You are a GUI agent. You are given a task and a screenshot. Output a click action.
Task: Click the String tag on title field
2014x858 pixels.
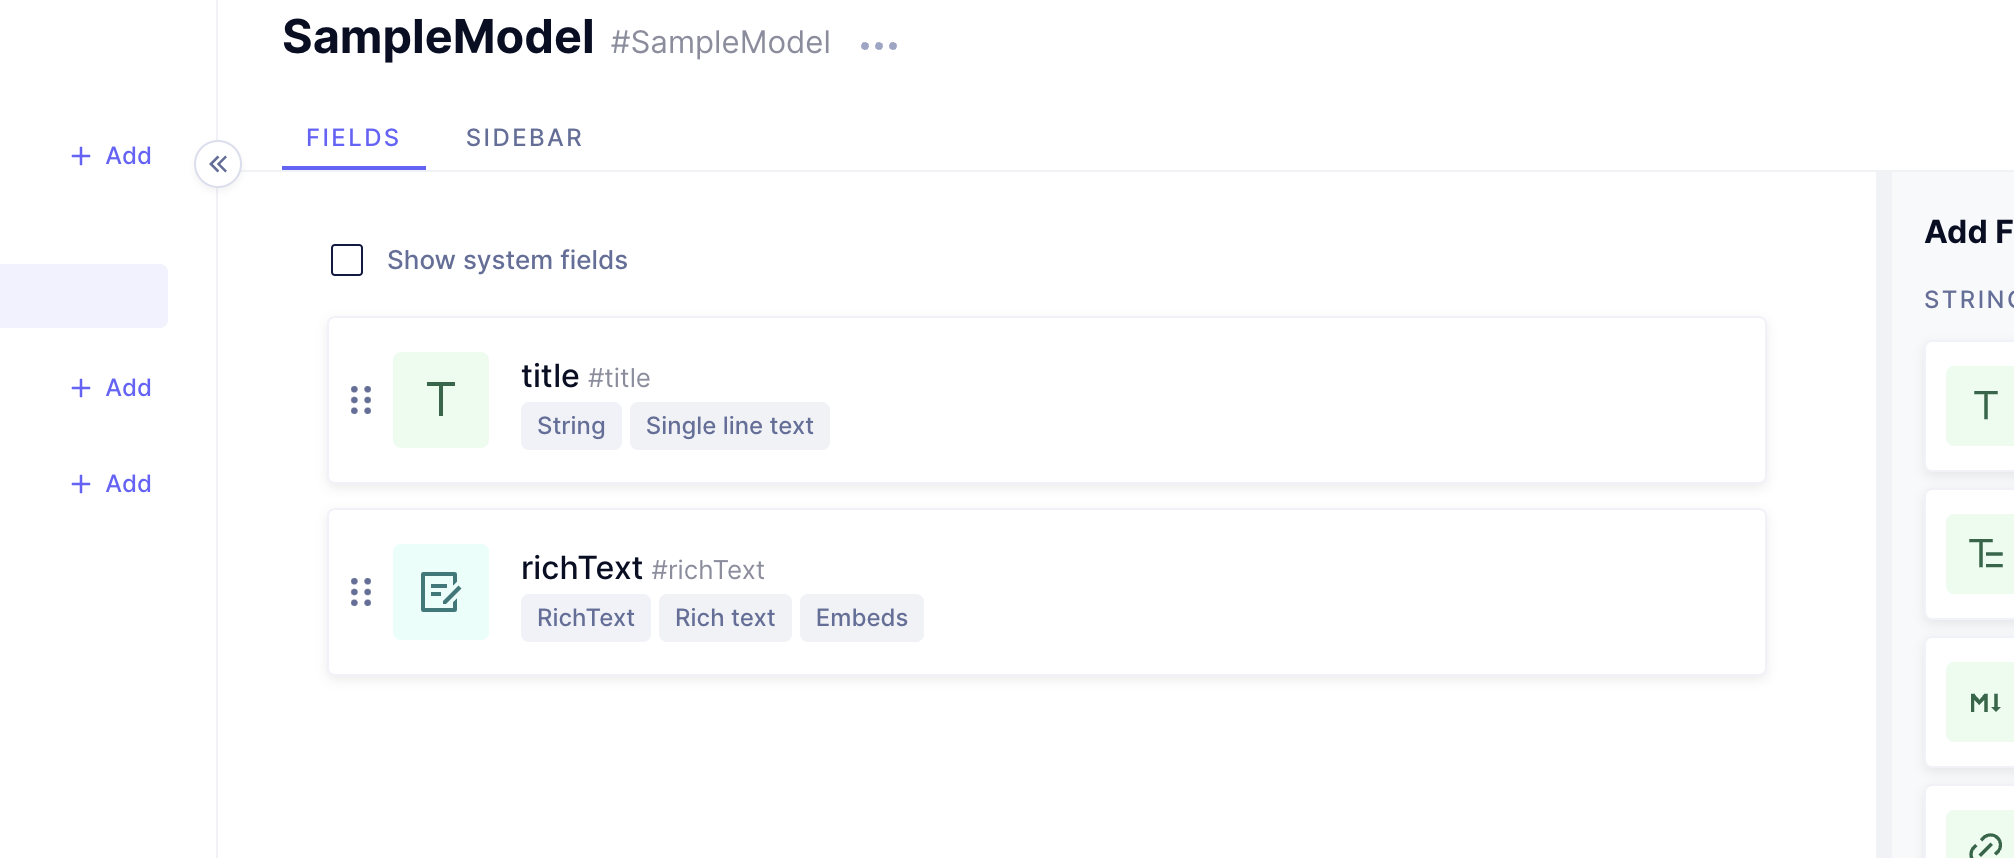tap(571, 425)
